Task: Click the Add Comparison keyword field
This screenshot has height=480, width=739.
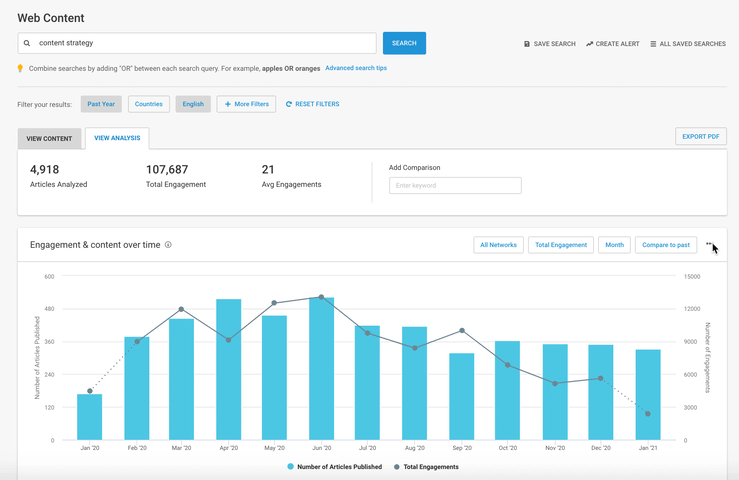Action: pyautogui.click(x=455, y=186)
